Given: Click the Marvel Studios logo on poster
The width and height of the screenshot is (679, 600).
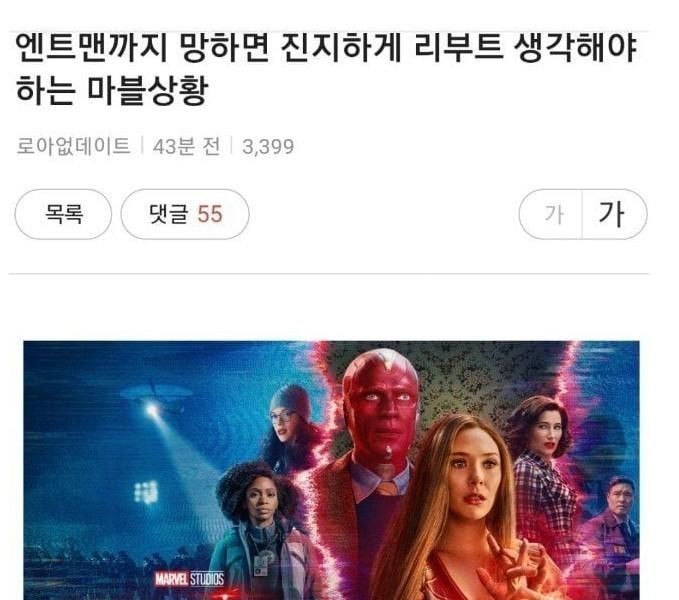Looking at the screenshot, I should click(190, 579).
